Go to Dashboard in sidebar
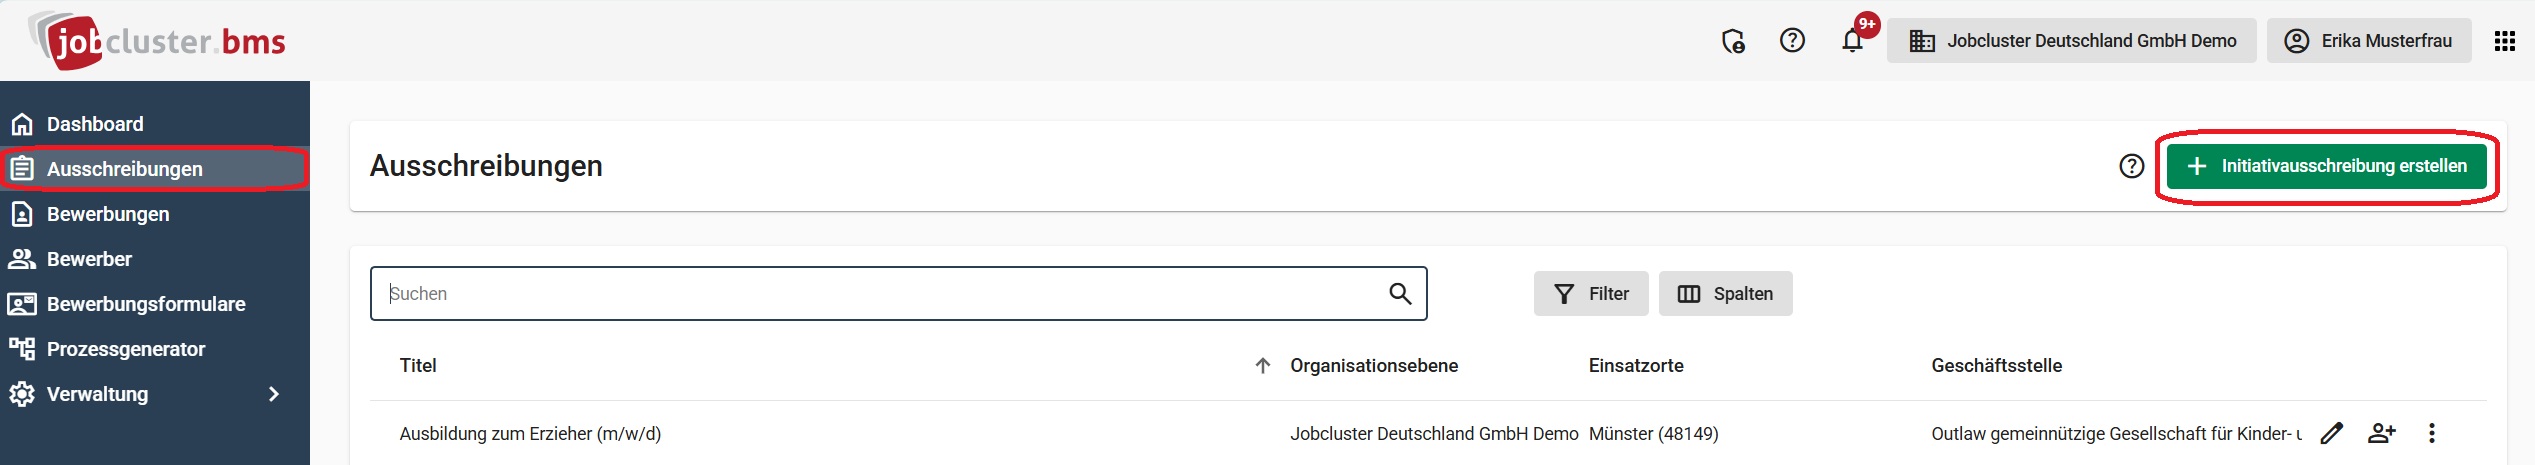The image size is (2535, 465). 95,124
